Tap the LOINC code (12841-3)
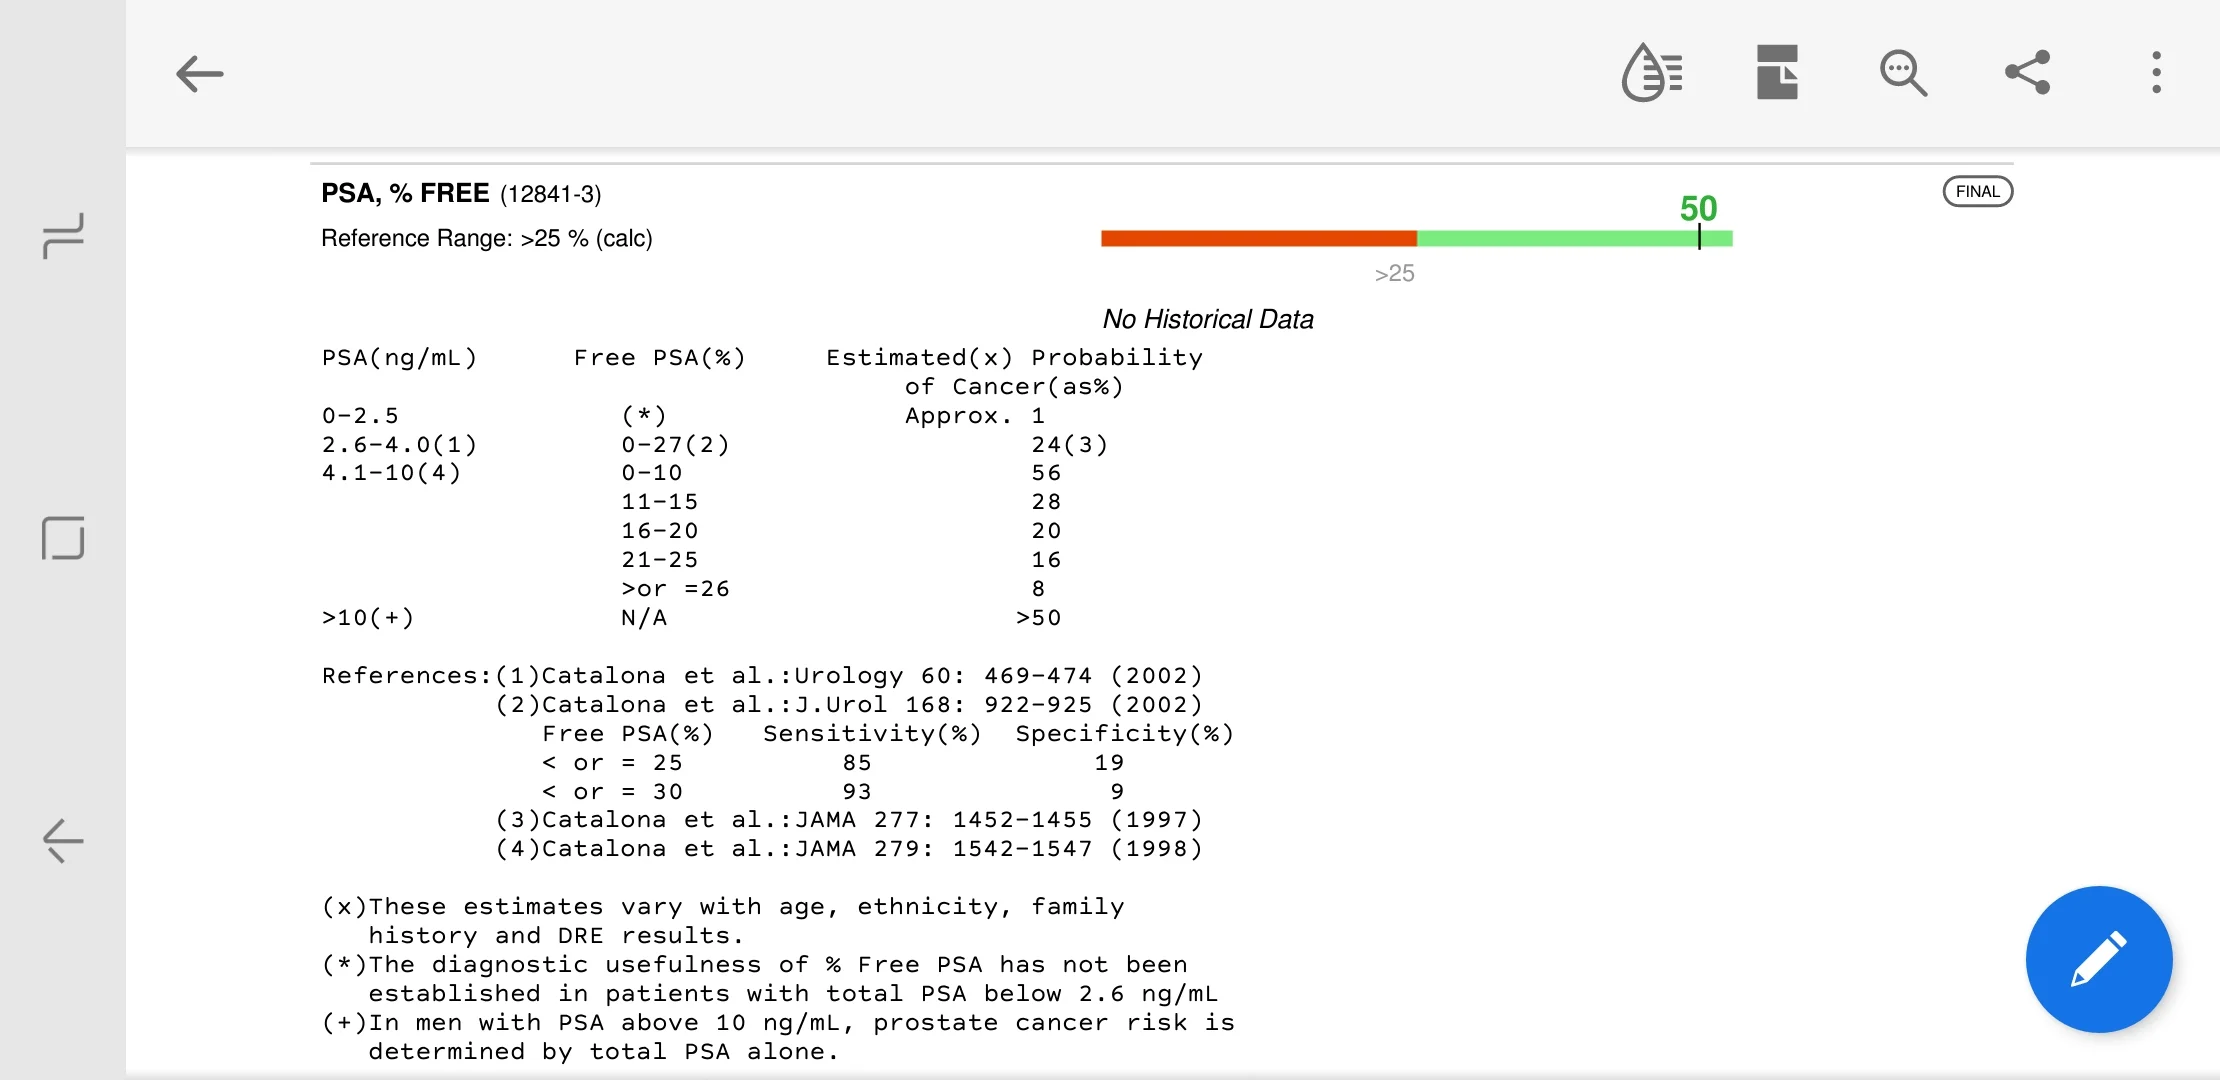The width and height of the screenshot is (2220, 1080). pos(551,194)
